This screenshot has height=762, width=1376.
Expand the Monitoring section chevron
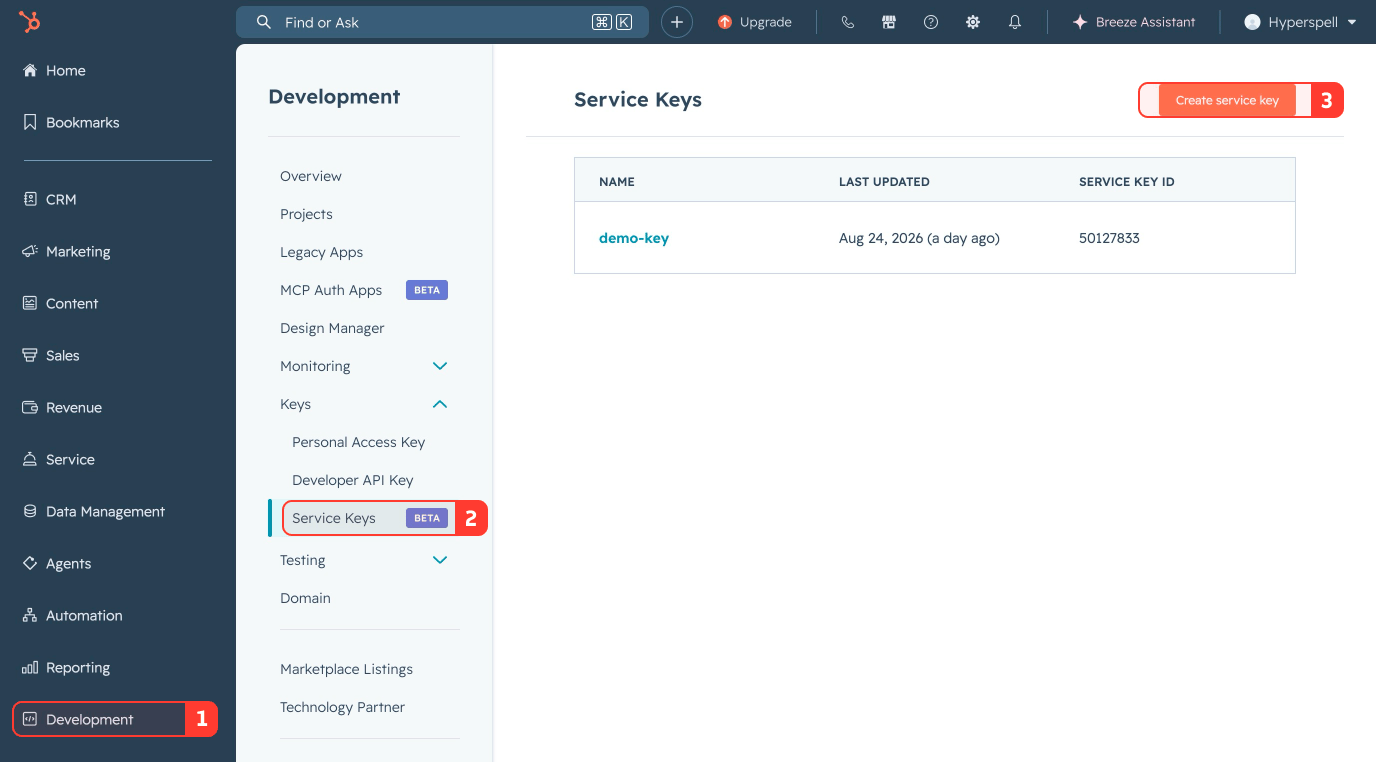(x=439, y=366)
